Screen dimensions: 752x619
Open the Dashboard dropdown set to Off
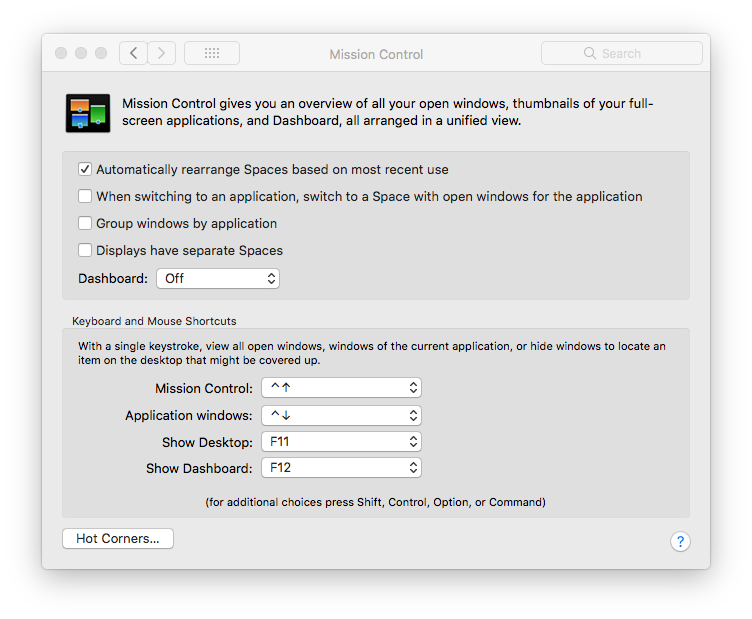218,279
